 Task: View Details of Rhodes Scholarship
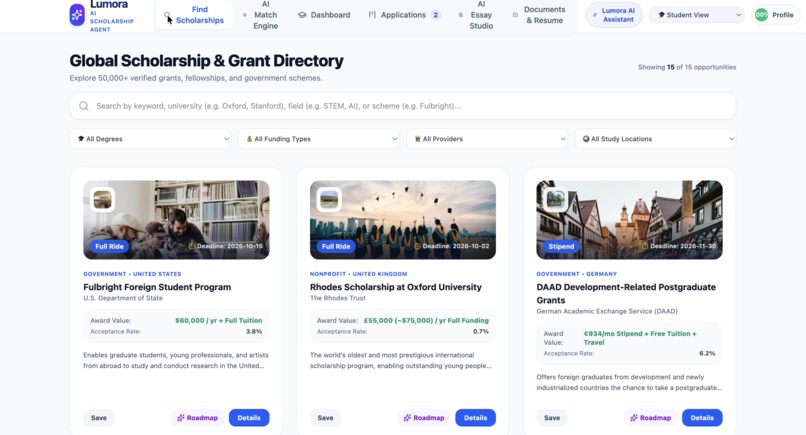click(x=475, y=418)
